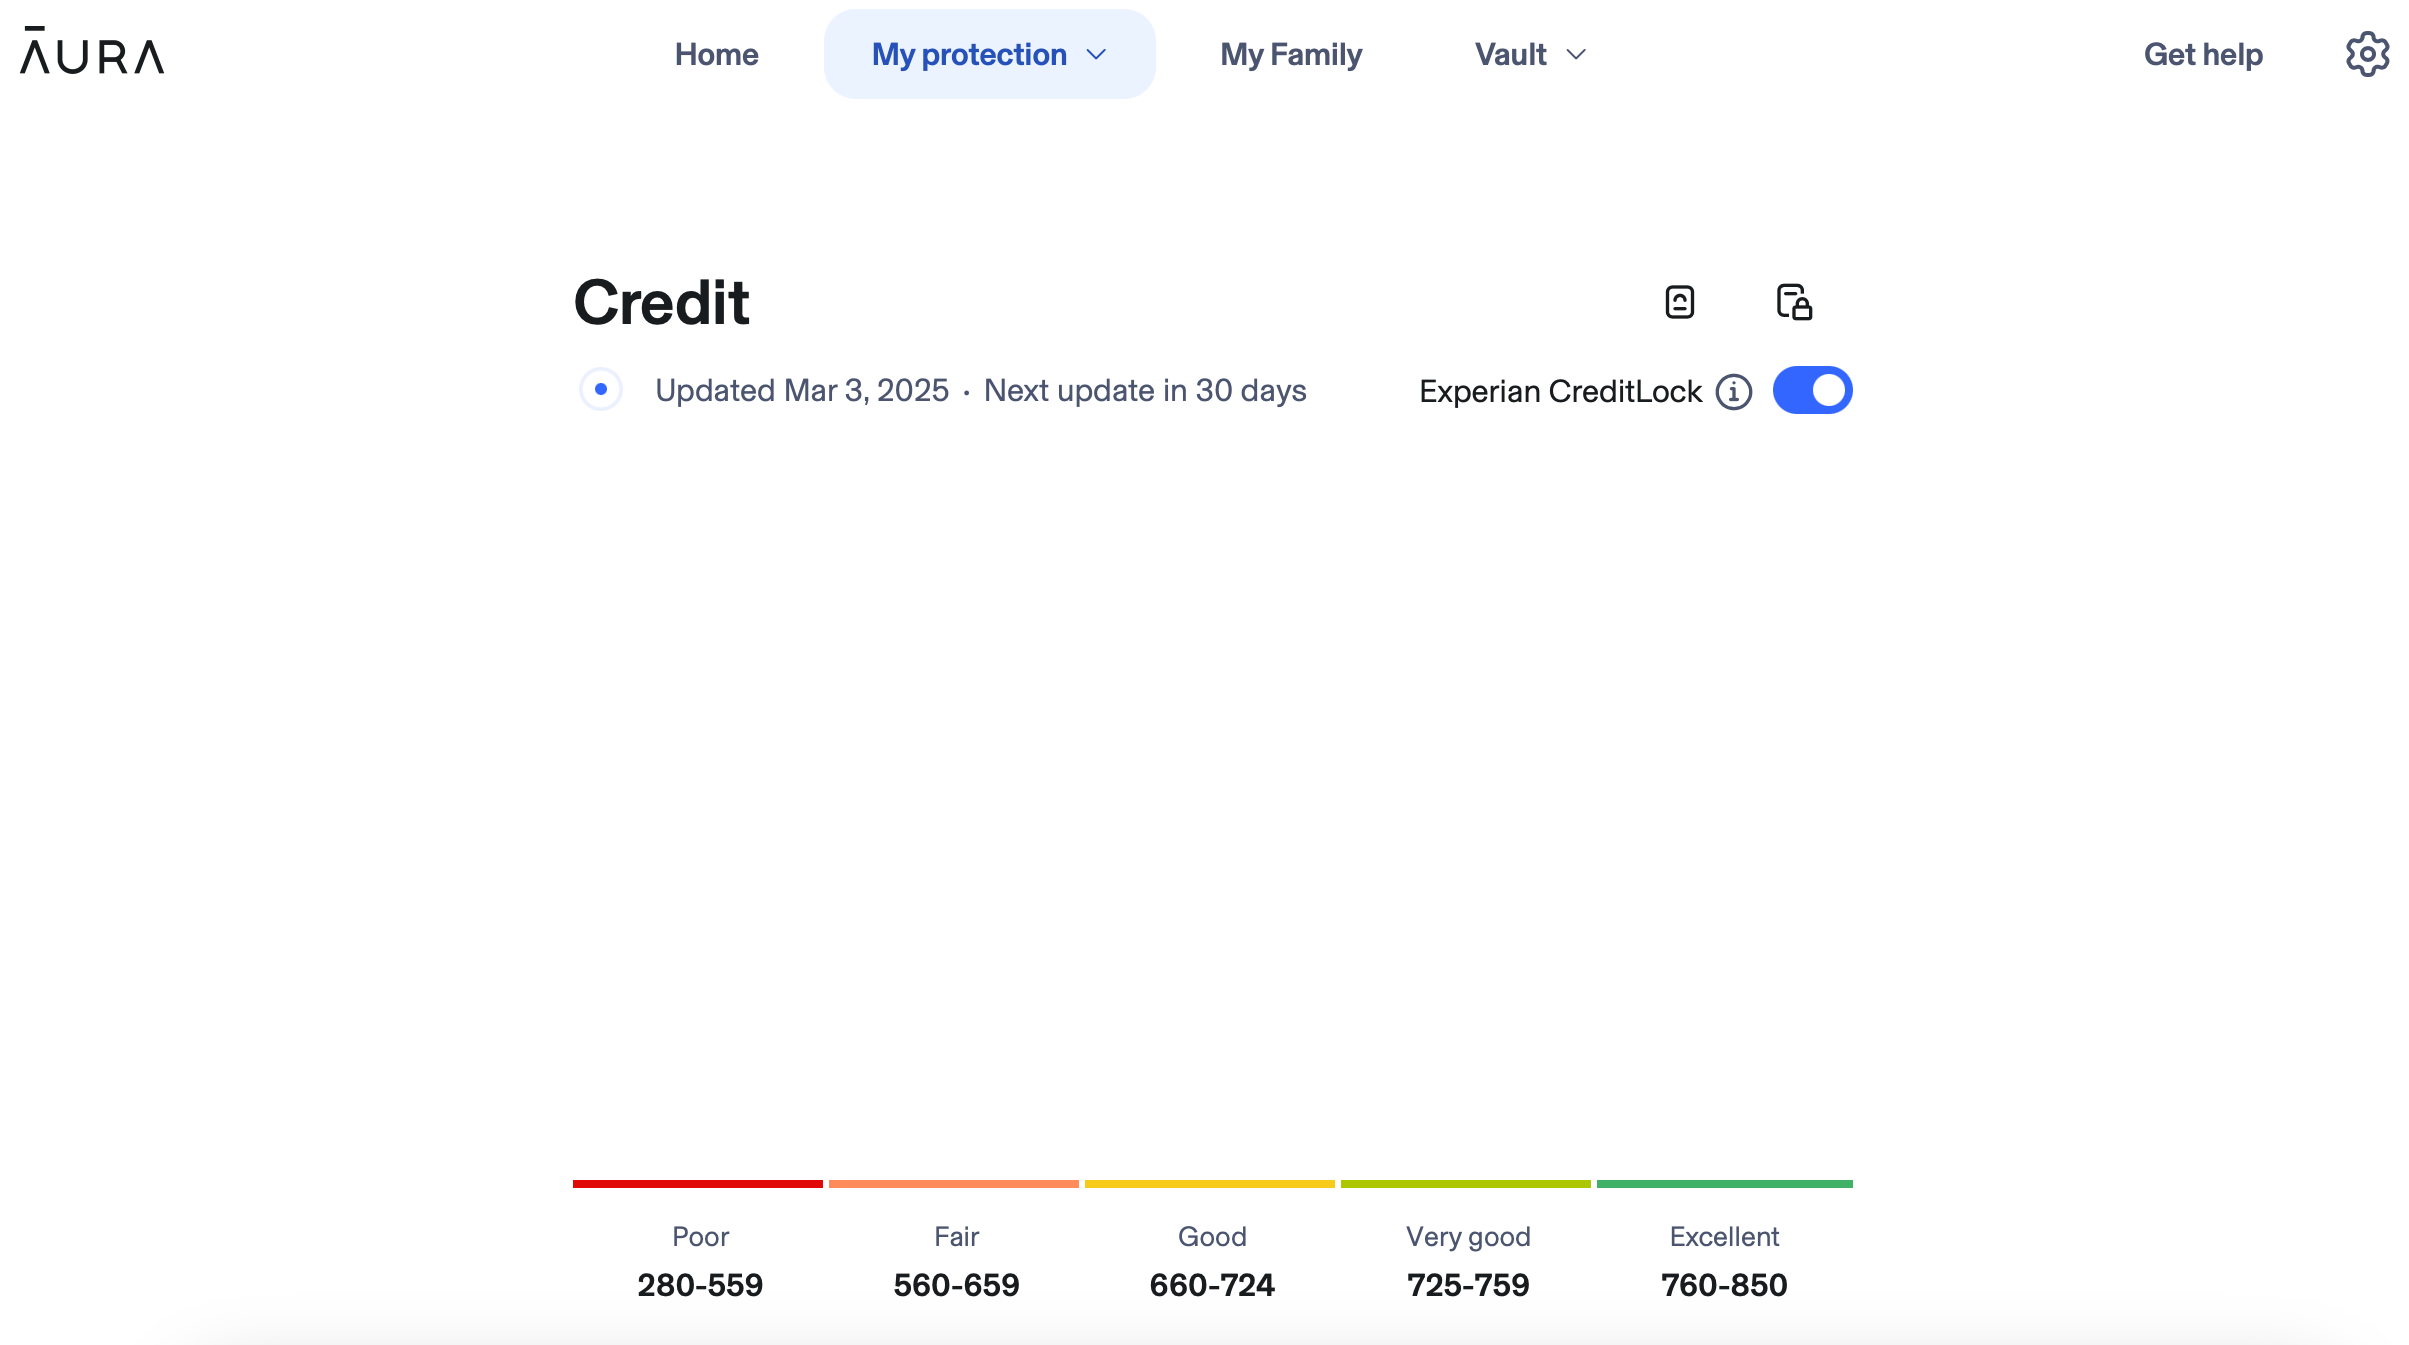Go to the Home tab

(716, 54)
